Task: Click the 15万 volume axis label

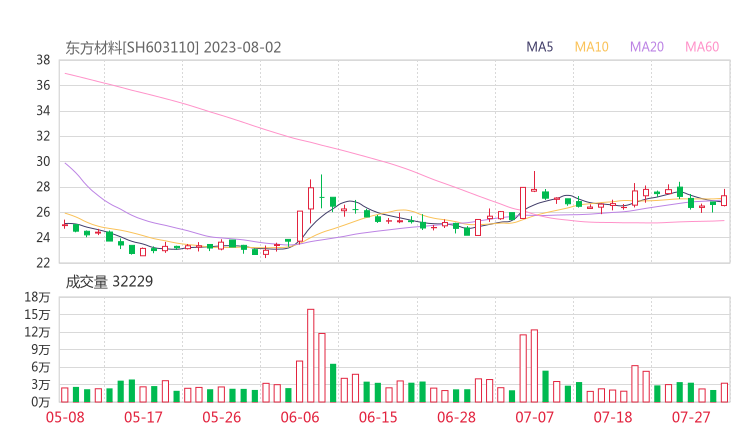Action: pos(37,315)
